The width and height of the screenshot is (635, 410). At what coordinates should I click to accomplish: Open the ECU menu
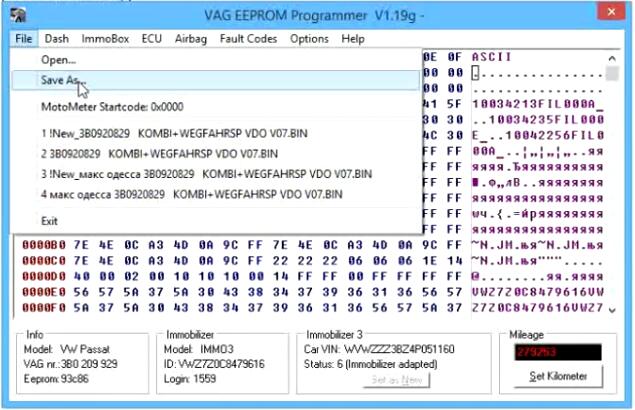(x=151, y=39)
